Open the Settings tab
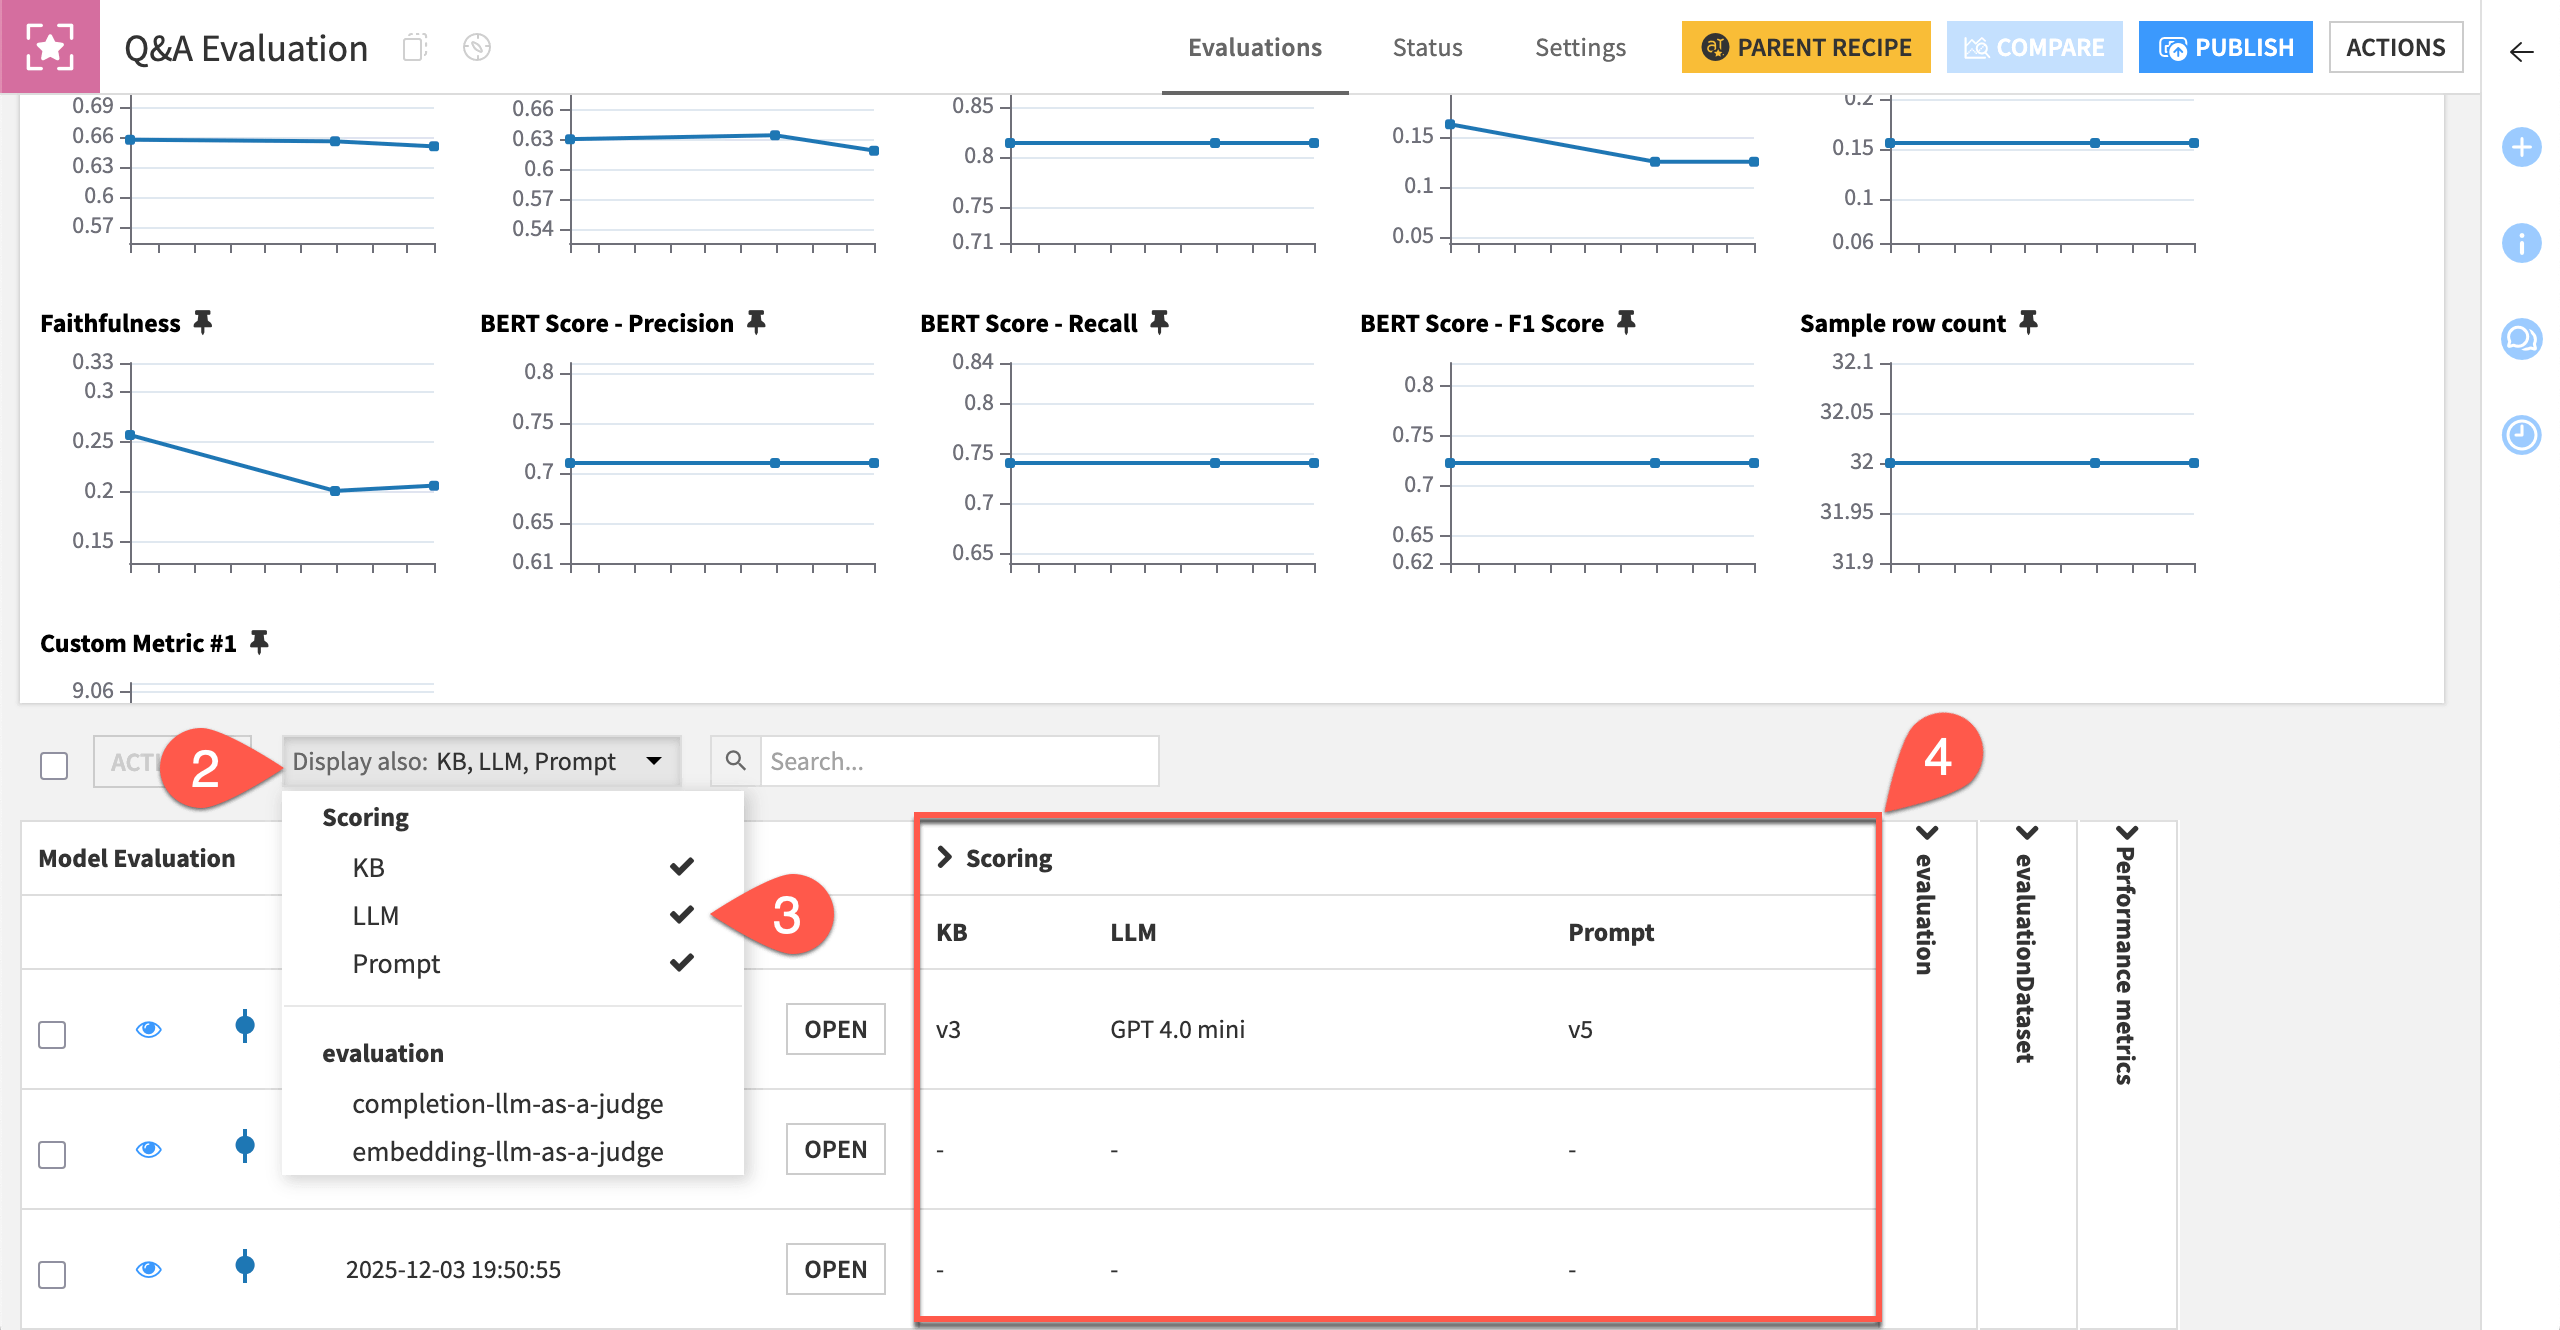Viewport: 2560px width, 1330px height. pyautogui.click(x=1580, y=47)
